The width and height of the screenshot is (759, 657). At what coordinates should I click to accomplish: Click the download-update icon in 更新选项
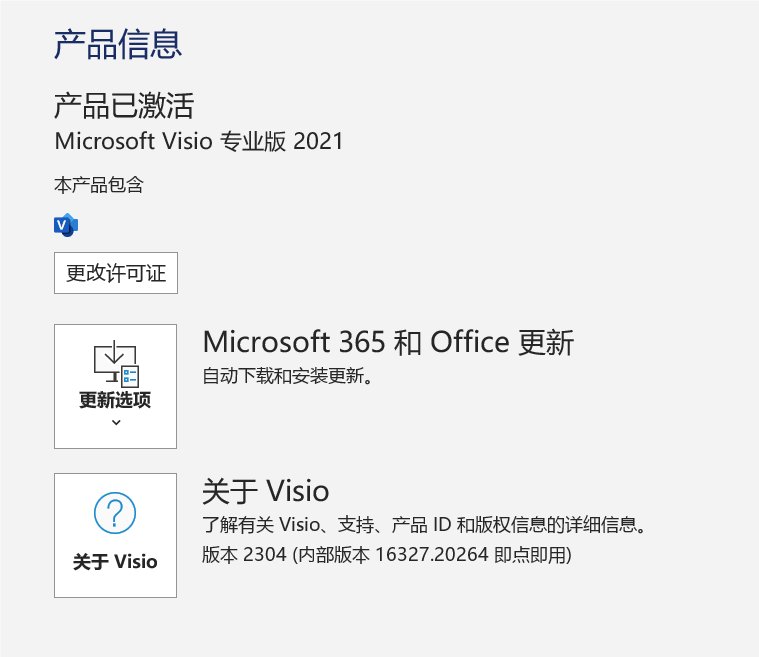(116, 363)
